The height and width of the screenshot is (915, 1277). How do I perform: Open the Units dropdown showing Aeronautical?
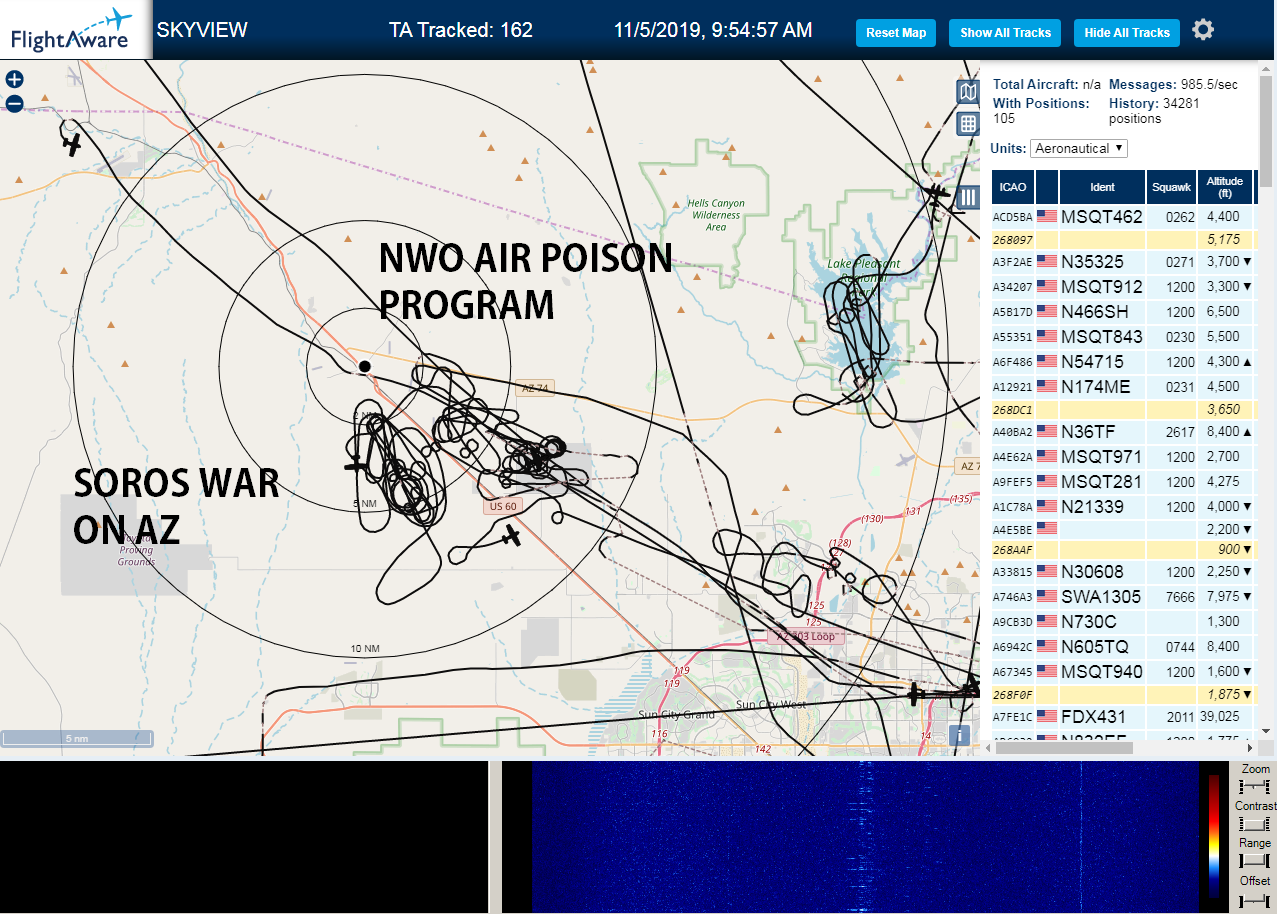[x=1079, y=148]
